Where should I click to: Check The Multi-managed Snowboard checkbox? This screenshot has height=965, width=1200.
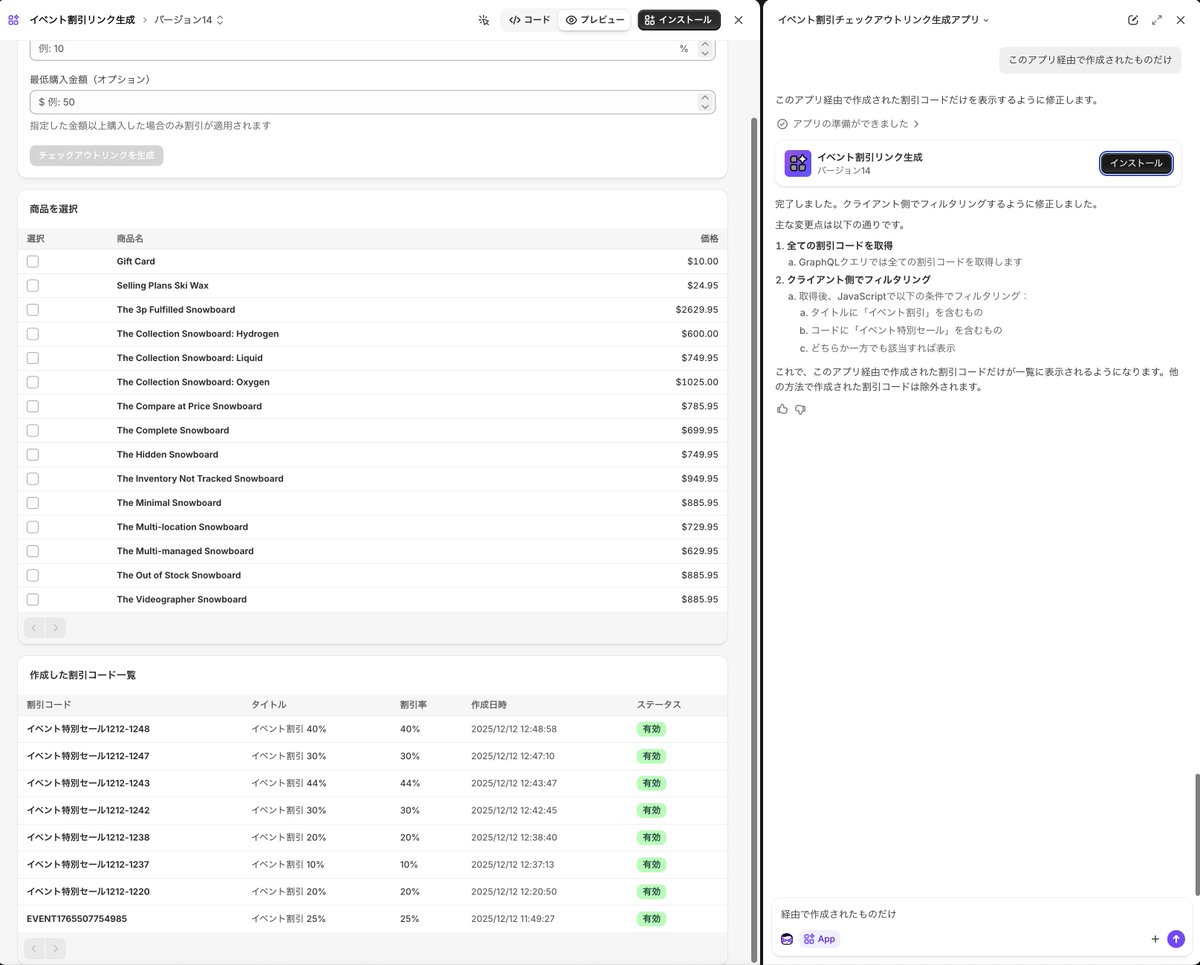[33, 551]
